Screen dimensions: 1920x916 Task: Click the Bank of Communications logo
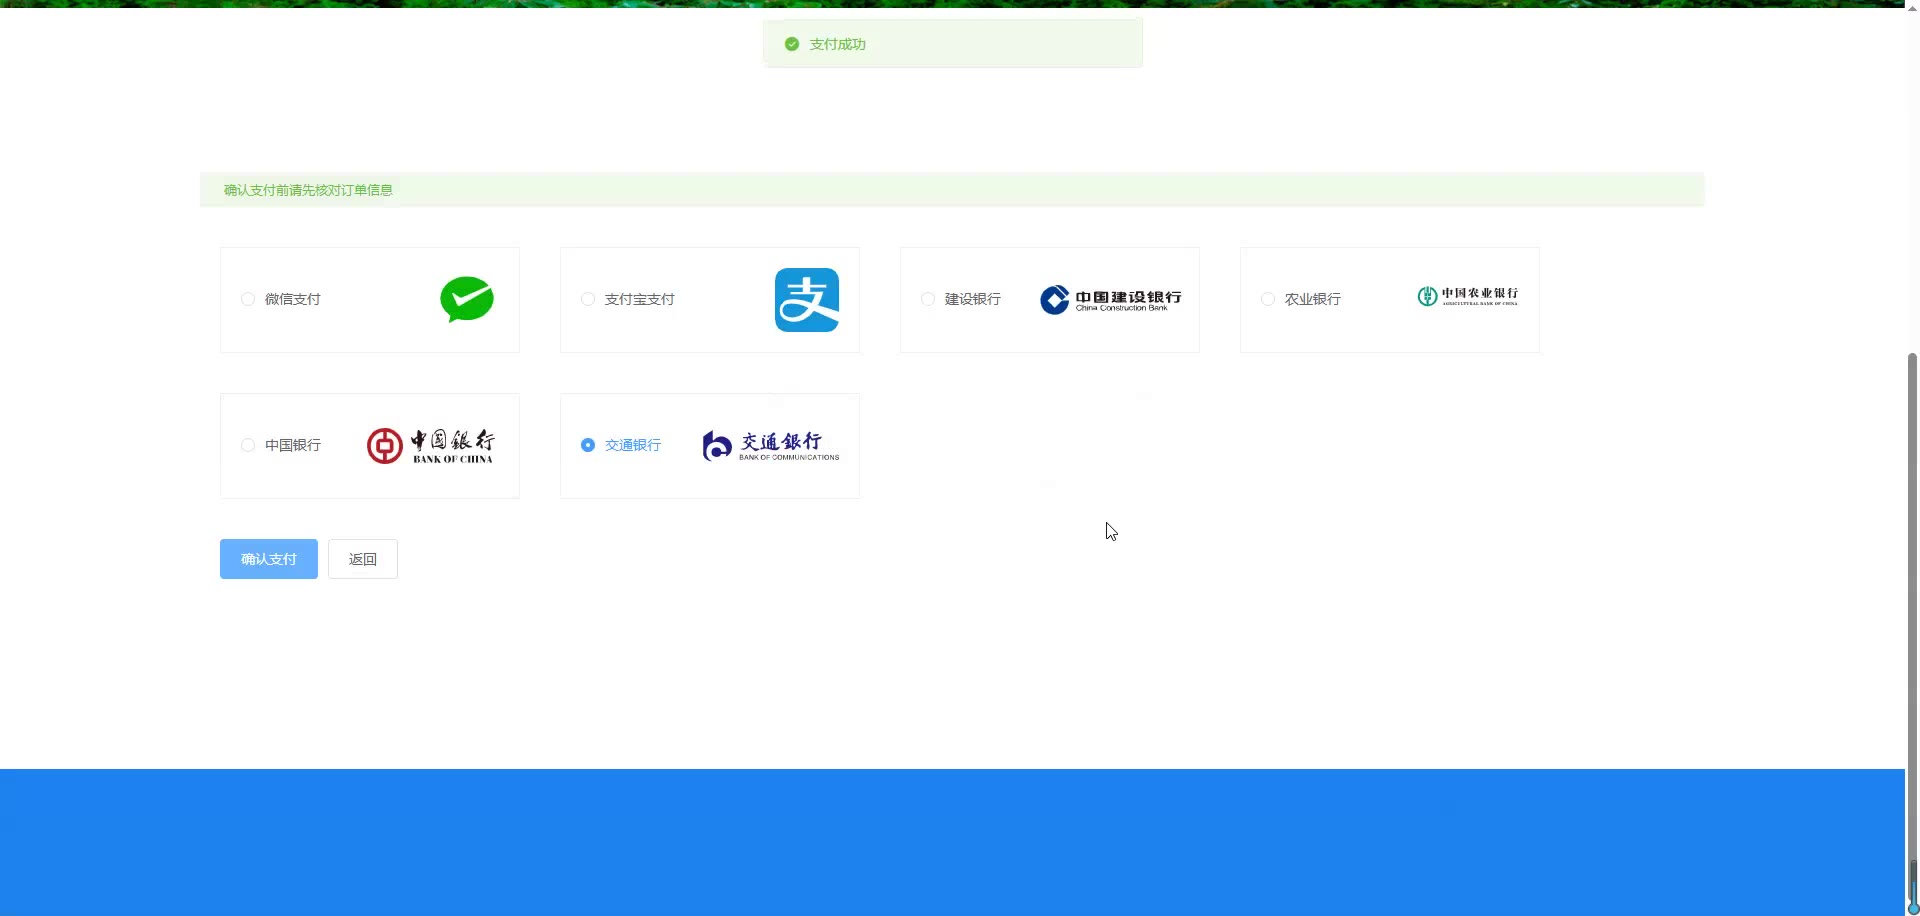coord(771,446)
